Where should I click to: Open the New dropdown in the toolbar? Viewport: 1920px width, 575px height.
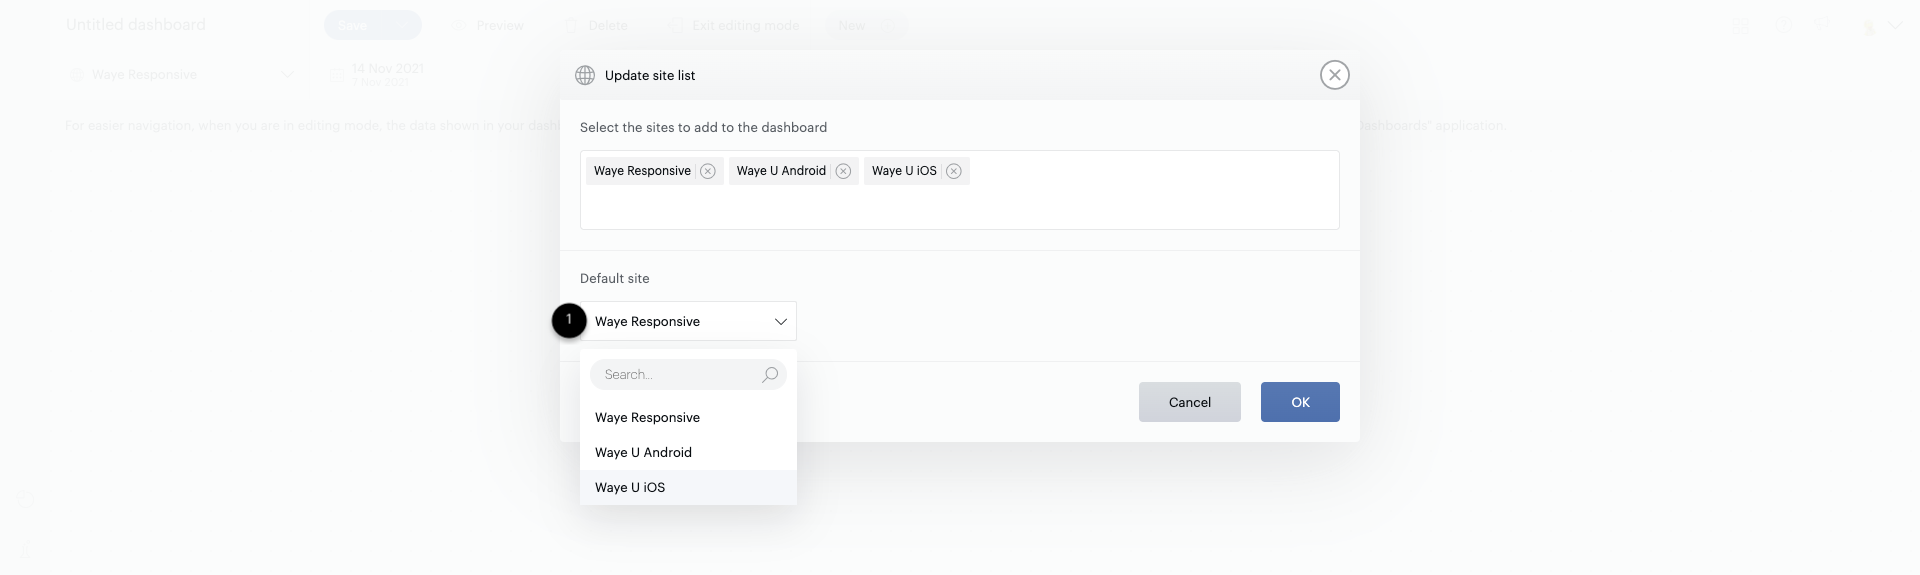[x=865, y=26]
